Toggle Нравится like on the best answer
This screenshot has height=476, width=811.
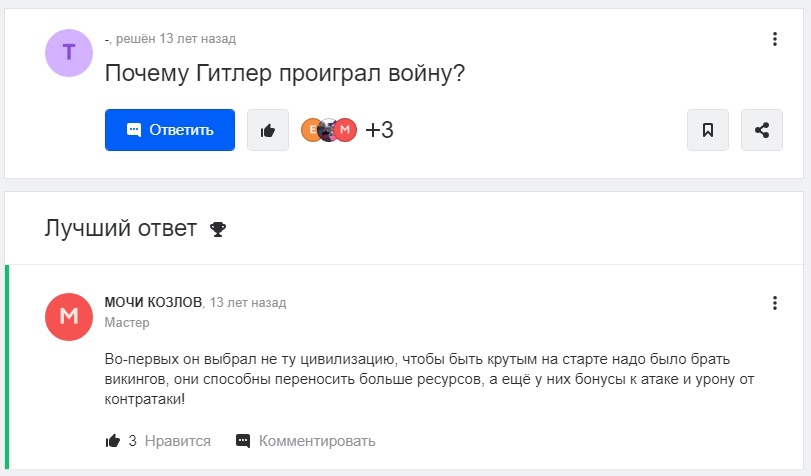click(x=159, y=440)
